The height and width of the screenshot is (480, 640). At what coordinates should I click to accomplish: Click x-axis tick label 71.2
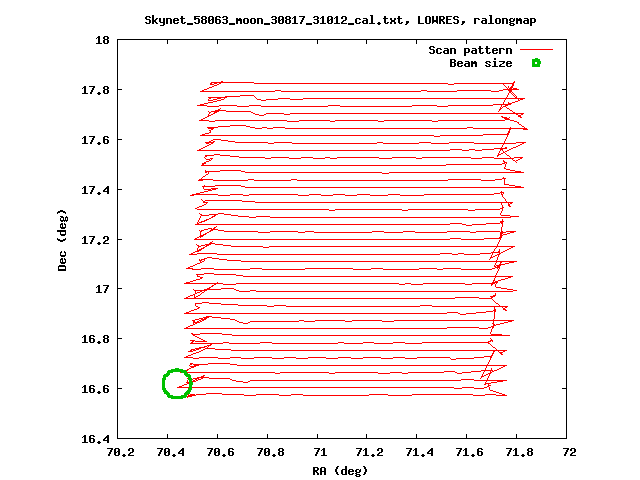pos(369,452)
